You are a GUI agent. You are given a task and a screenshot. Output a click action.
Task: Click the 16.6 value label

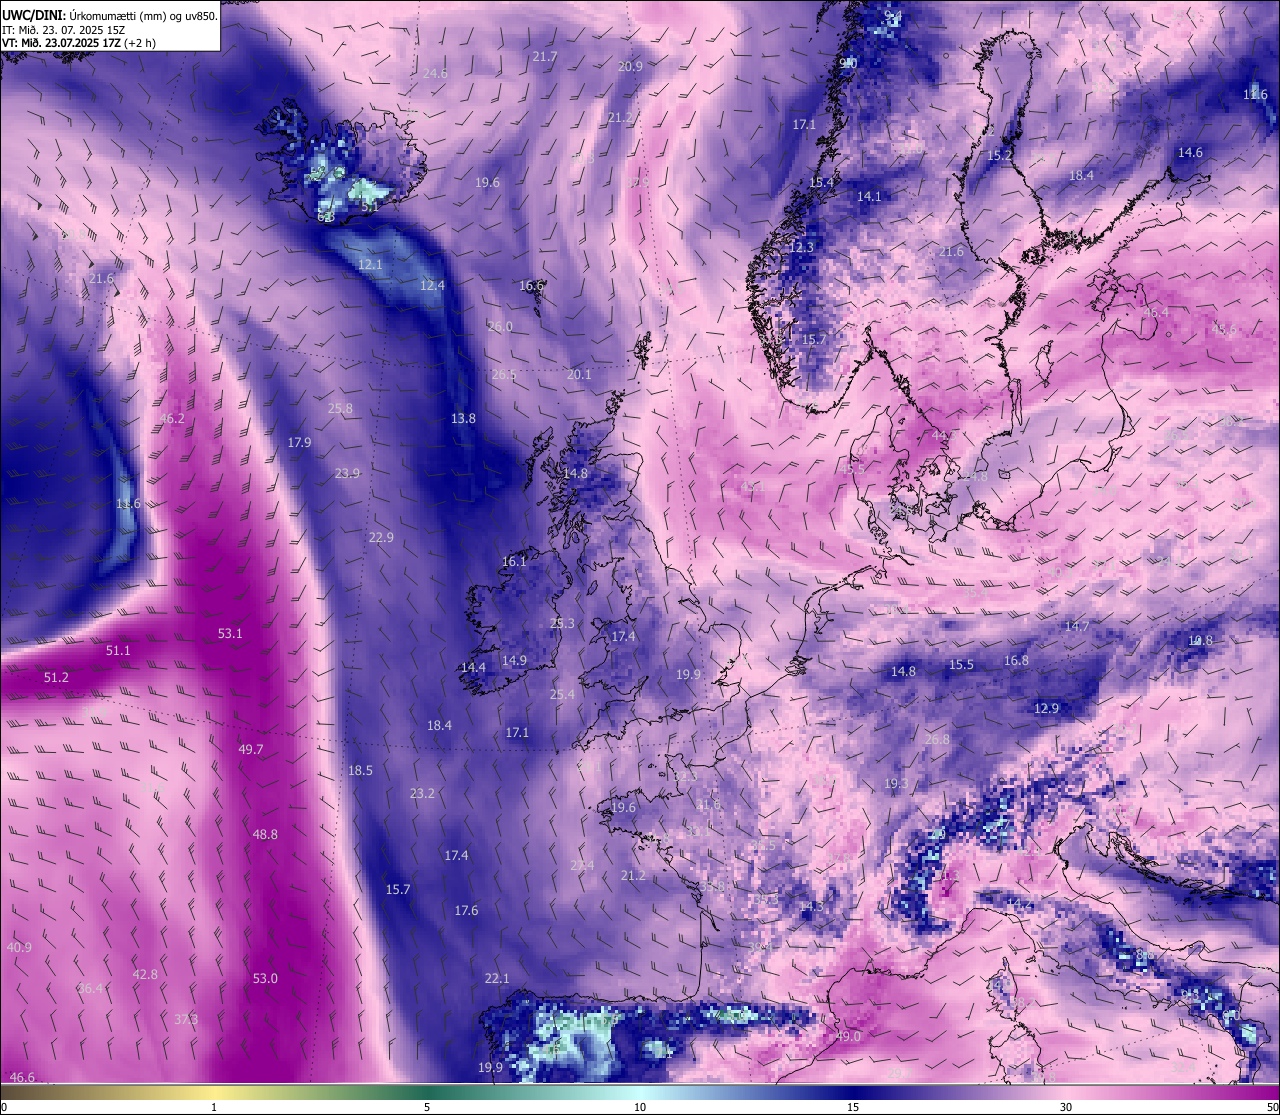(x=531, y=285)
